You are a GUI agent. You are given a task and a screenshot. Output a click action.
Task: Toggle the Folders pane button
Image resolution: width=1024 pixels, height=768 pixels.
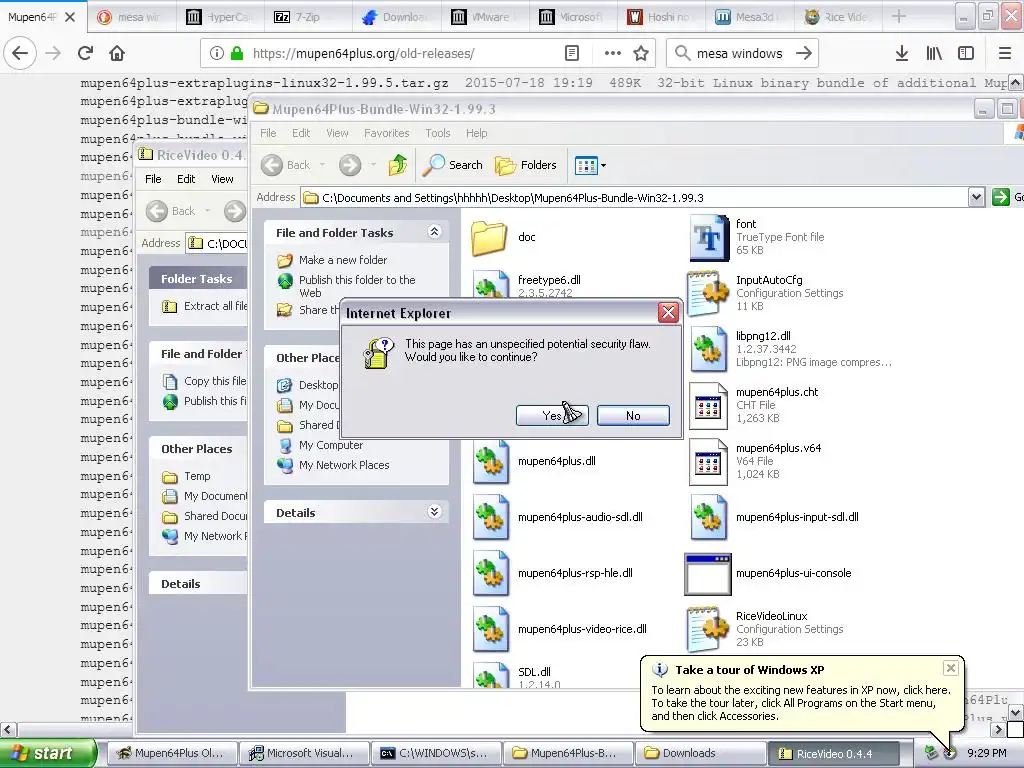(526, 165)
